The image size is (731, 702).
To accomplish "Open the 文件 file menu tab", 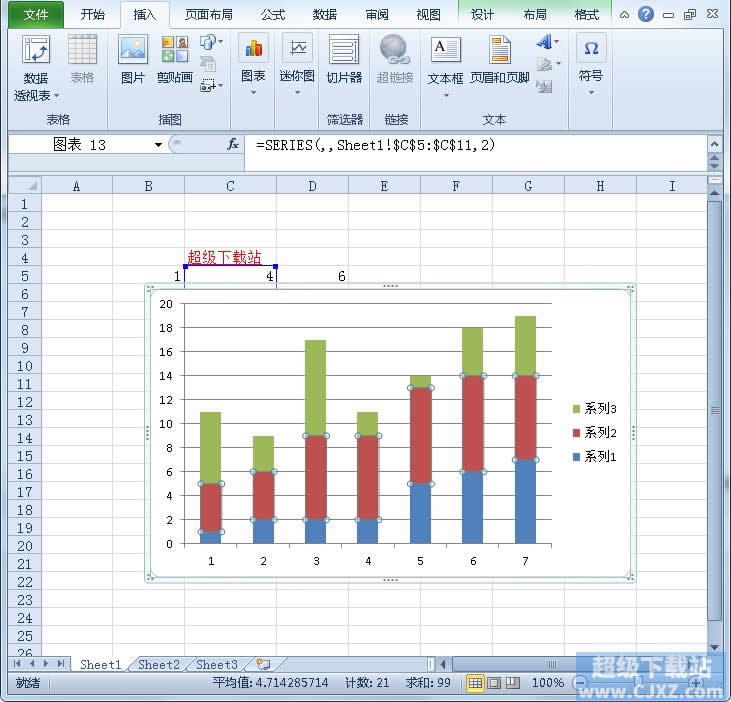I will tap(36, 15).
